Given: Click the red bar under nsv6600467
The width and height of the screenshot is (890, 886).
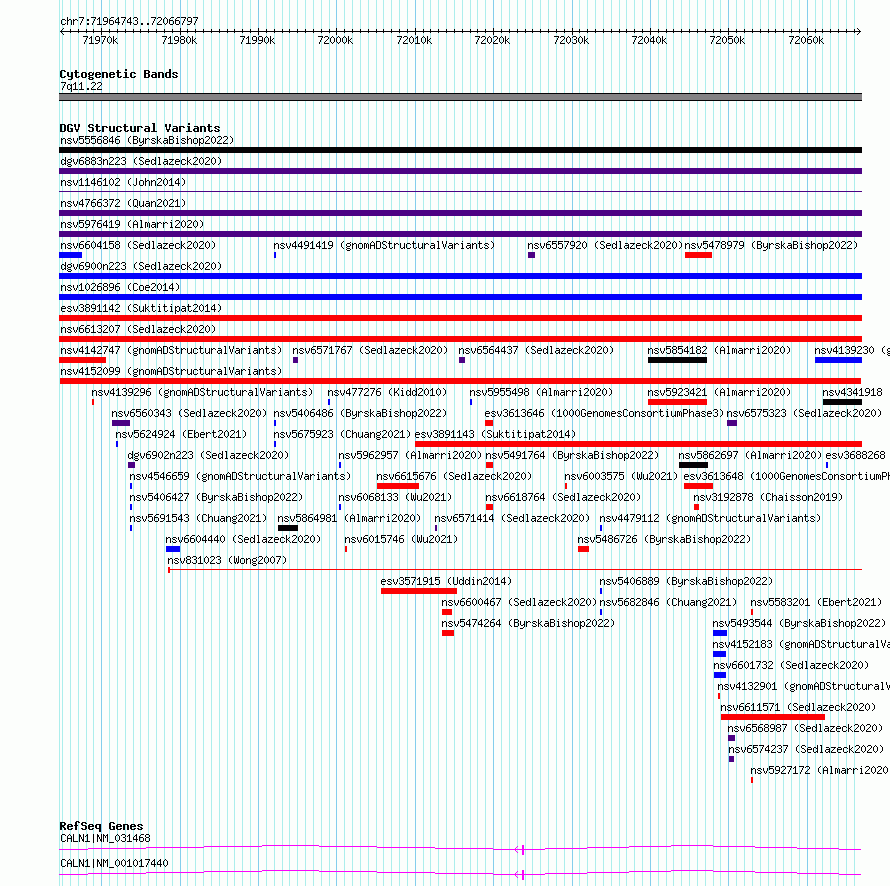Looking at the screenshot, I should coord(447,612).
